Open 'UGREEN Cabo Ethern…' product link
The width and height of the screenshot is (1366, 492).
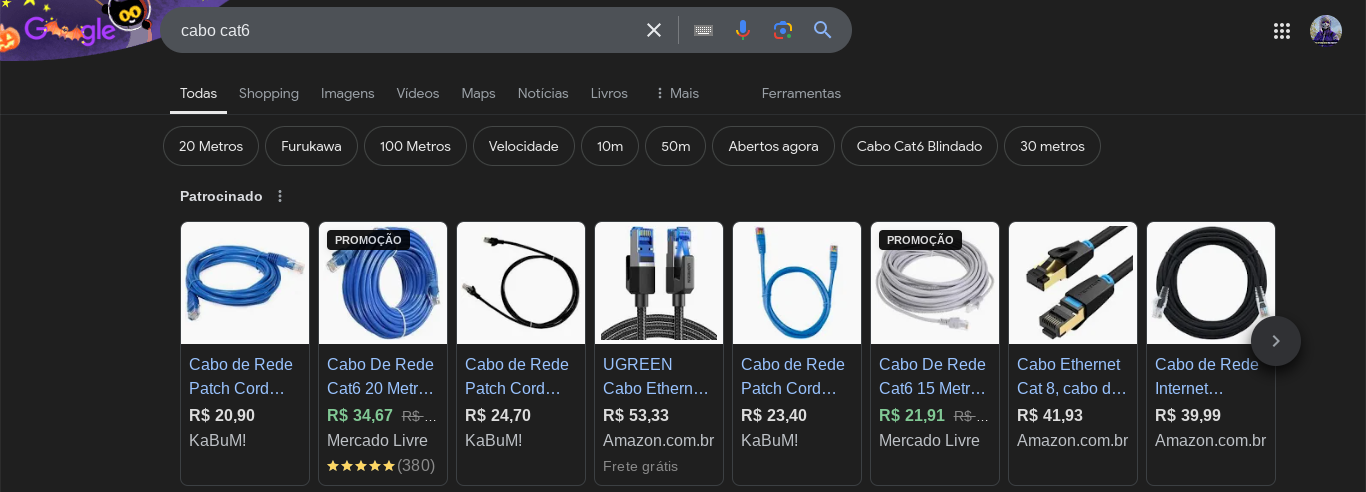click(x=656, y=376)
